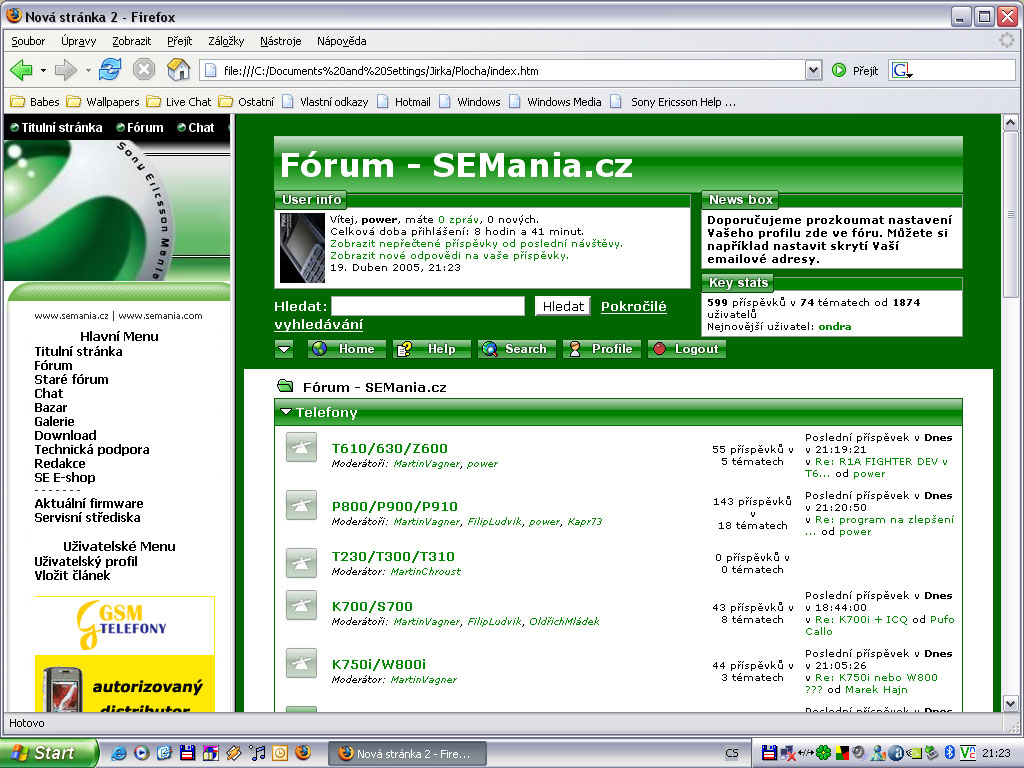Image resolution: width=1024 pixels, height=768 pixels.
Task: Click the Firefox Back arrow button
Action: (x=22, y=70)
